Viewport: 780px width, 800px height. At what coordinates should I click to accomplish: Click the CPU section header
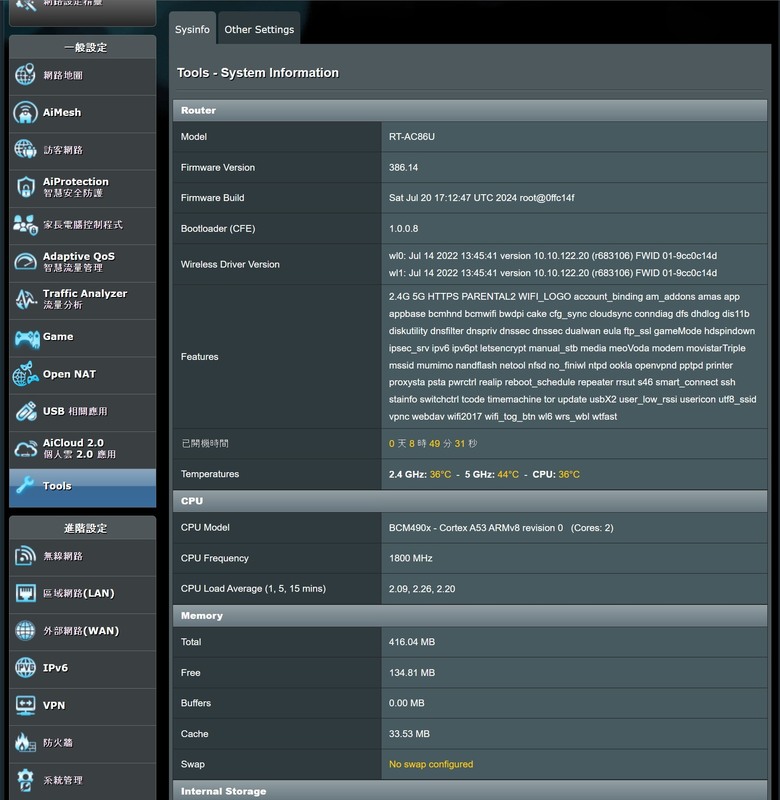tap(470, 501)
